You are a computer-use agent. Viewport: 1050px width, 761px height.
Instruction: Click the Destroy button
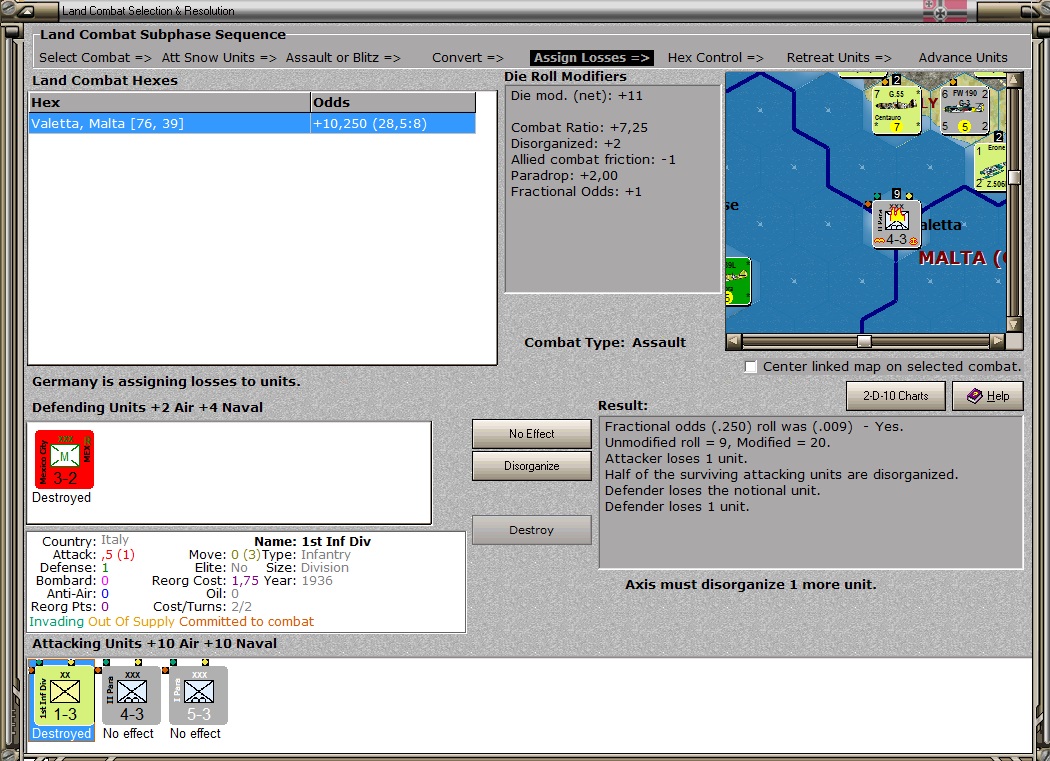[x=532, y=530]
